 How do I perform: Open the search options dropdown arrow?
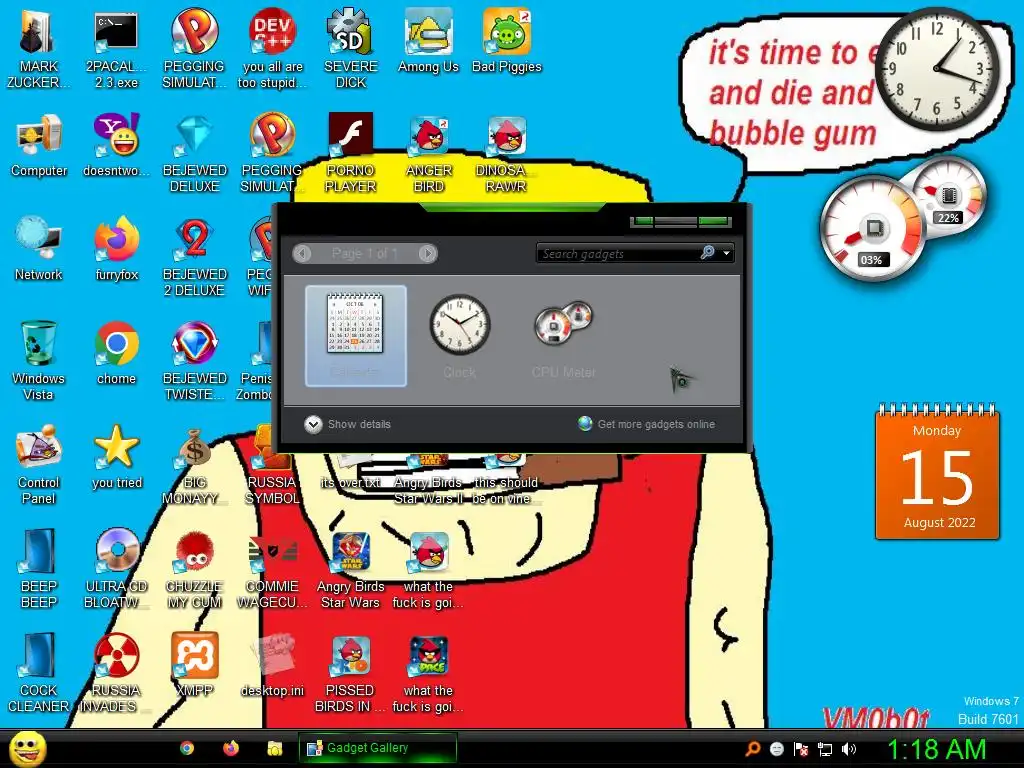pyautogui.click(x=726, y=253)
